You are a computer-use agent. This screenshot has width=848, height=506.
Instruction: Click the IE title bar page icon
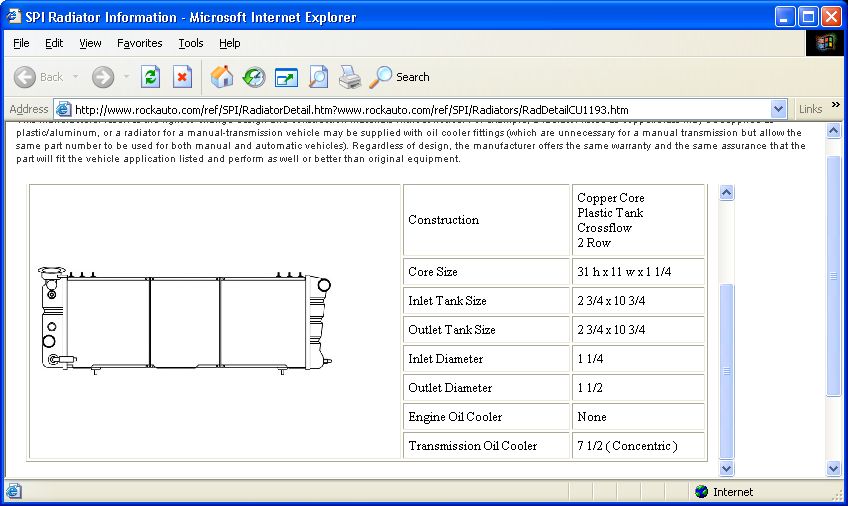[x=14, y=16]
